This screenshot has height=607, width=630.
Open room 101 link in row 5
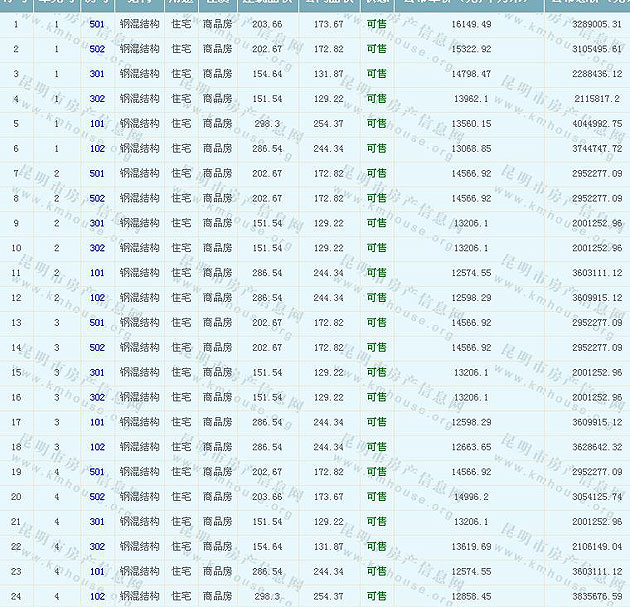pyautogui.click(x=97, y=123)
